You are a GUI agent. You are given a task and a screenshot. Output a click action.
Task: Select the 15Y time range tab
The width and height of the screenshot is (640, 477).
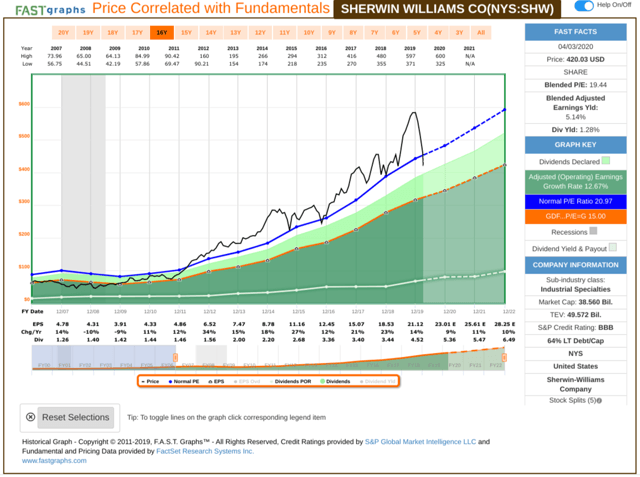point(187,33)
